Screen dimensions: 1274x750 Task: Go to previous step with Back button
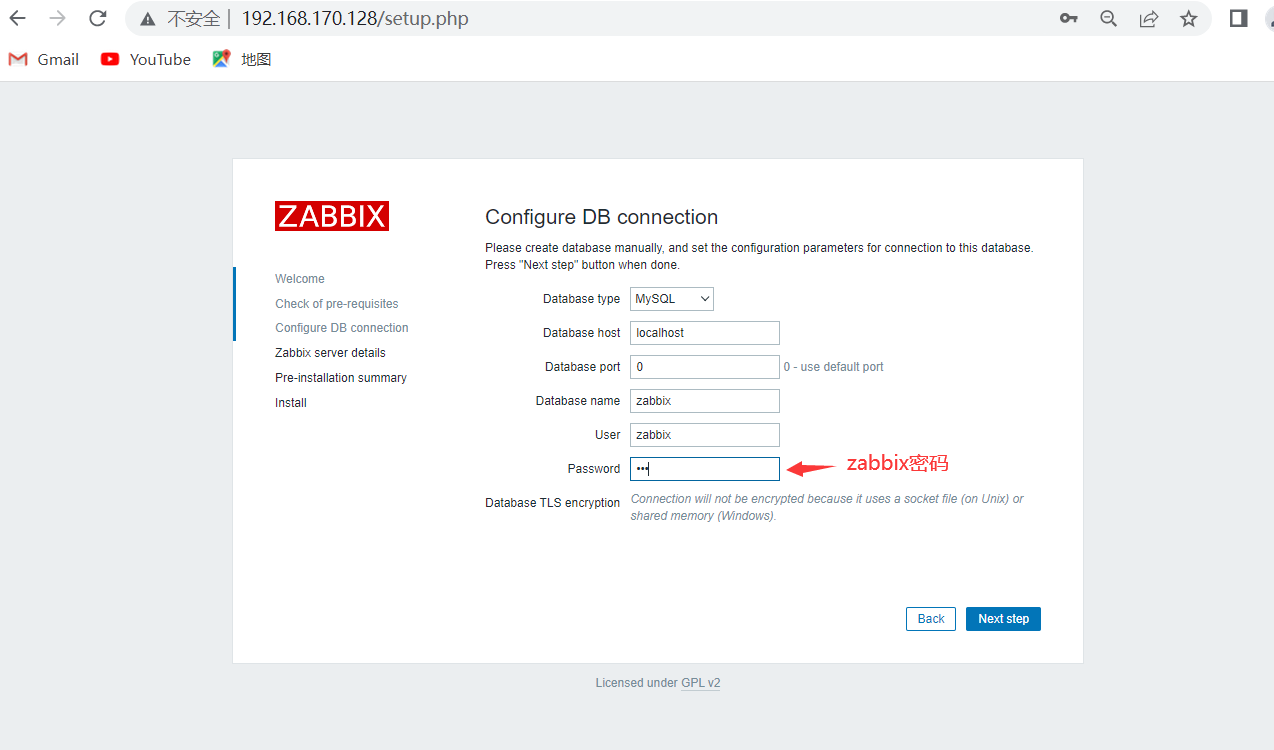point(930,619)
